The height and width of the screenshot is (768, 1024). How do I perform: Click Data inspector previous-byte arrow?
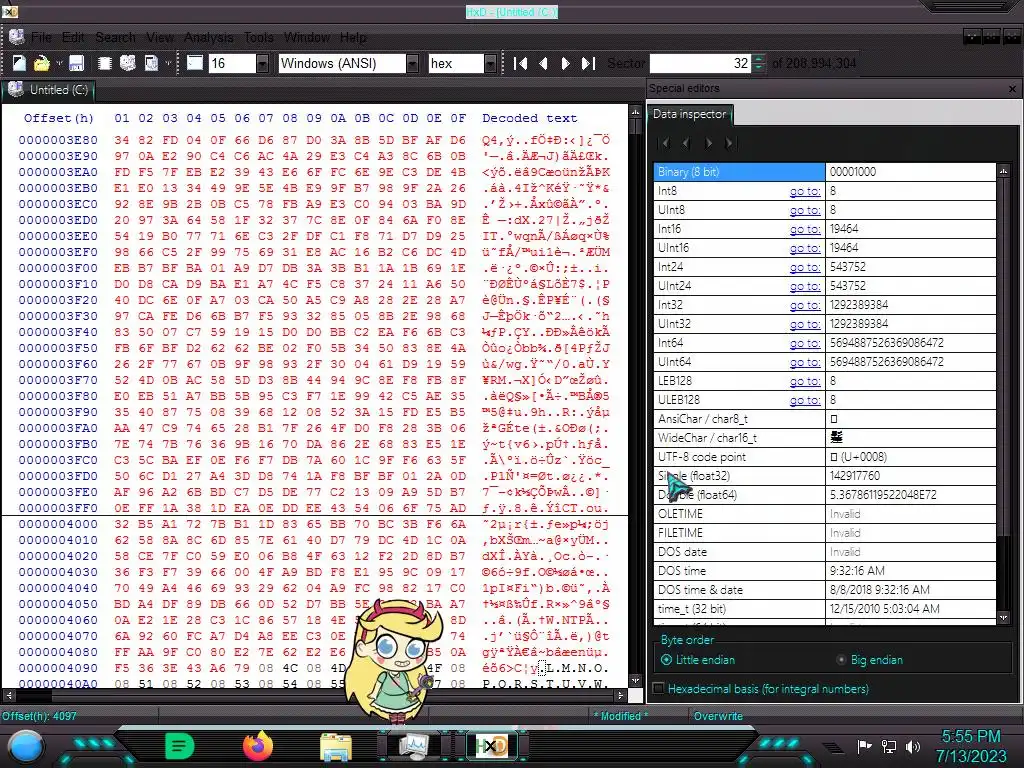coord(686,143)
